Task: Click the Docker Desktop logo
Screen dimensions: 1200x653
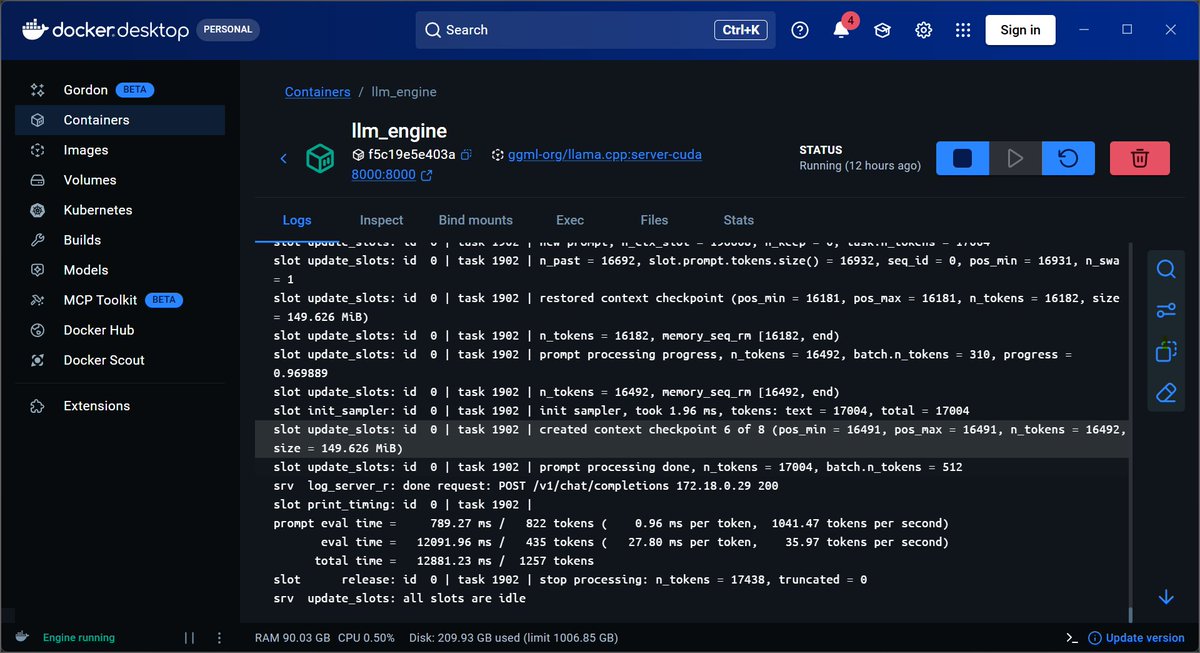Action: [105, 30]
